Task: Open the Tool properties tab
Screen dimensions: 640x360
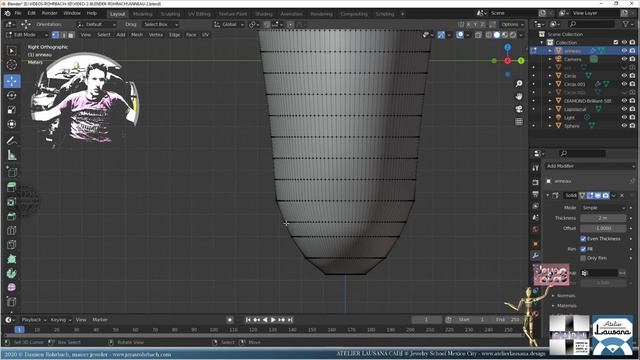Action: click(536, 168)
